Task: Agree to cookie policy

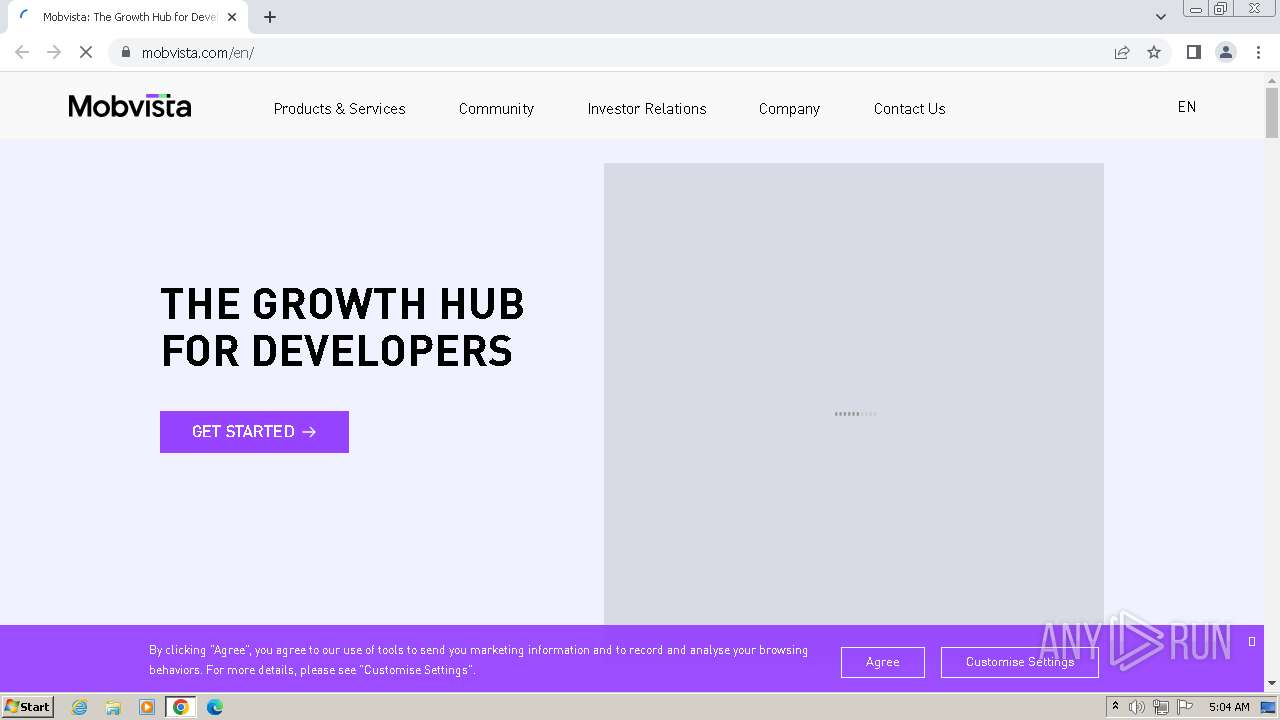Action: (883, 662)
